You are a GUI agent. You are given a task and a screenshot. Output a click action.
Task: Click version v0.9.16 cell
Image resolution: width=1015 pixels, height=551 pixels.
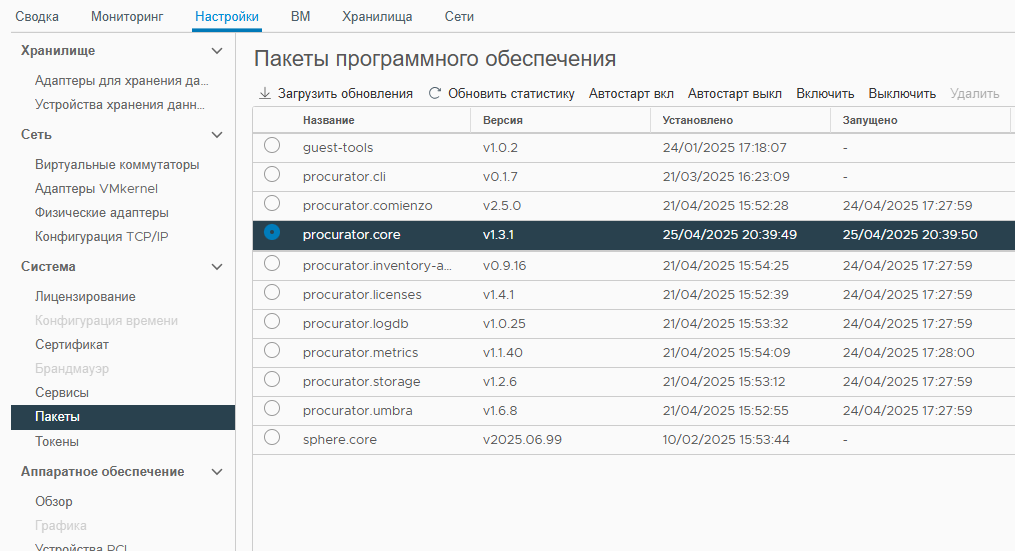(x=505, y=265)
